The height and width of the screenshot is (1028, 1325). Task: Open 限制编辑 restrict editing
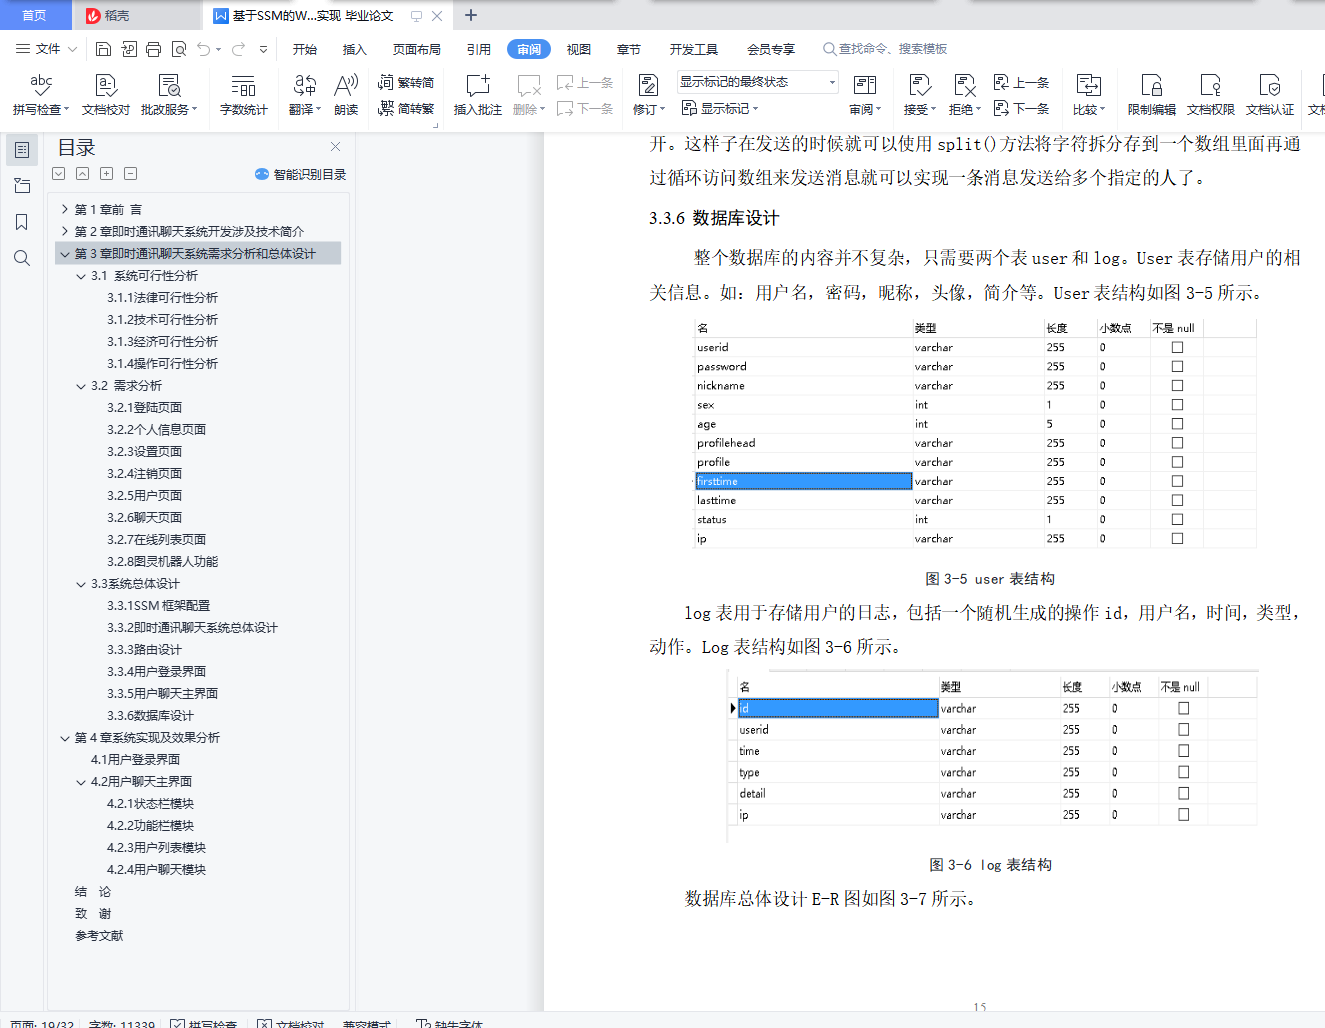click(1152, 94)
